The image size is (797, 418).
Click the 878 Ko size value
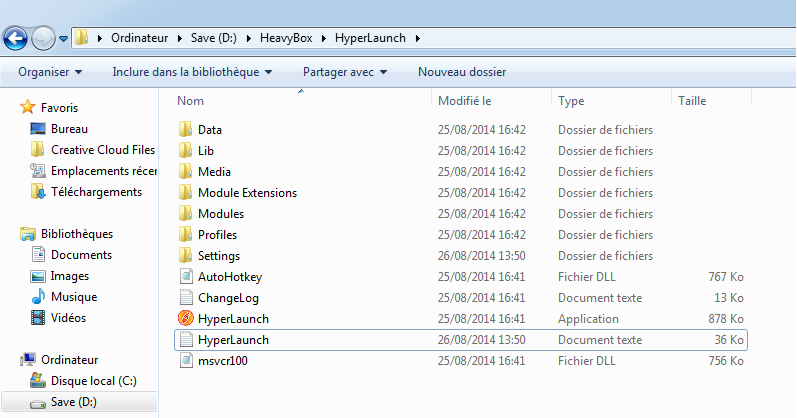[x=726, y=319]
